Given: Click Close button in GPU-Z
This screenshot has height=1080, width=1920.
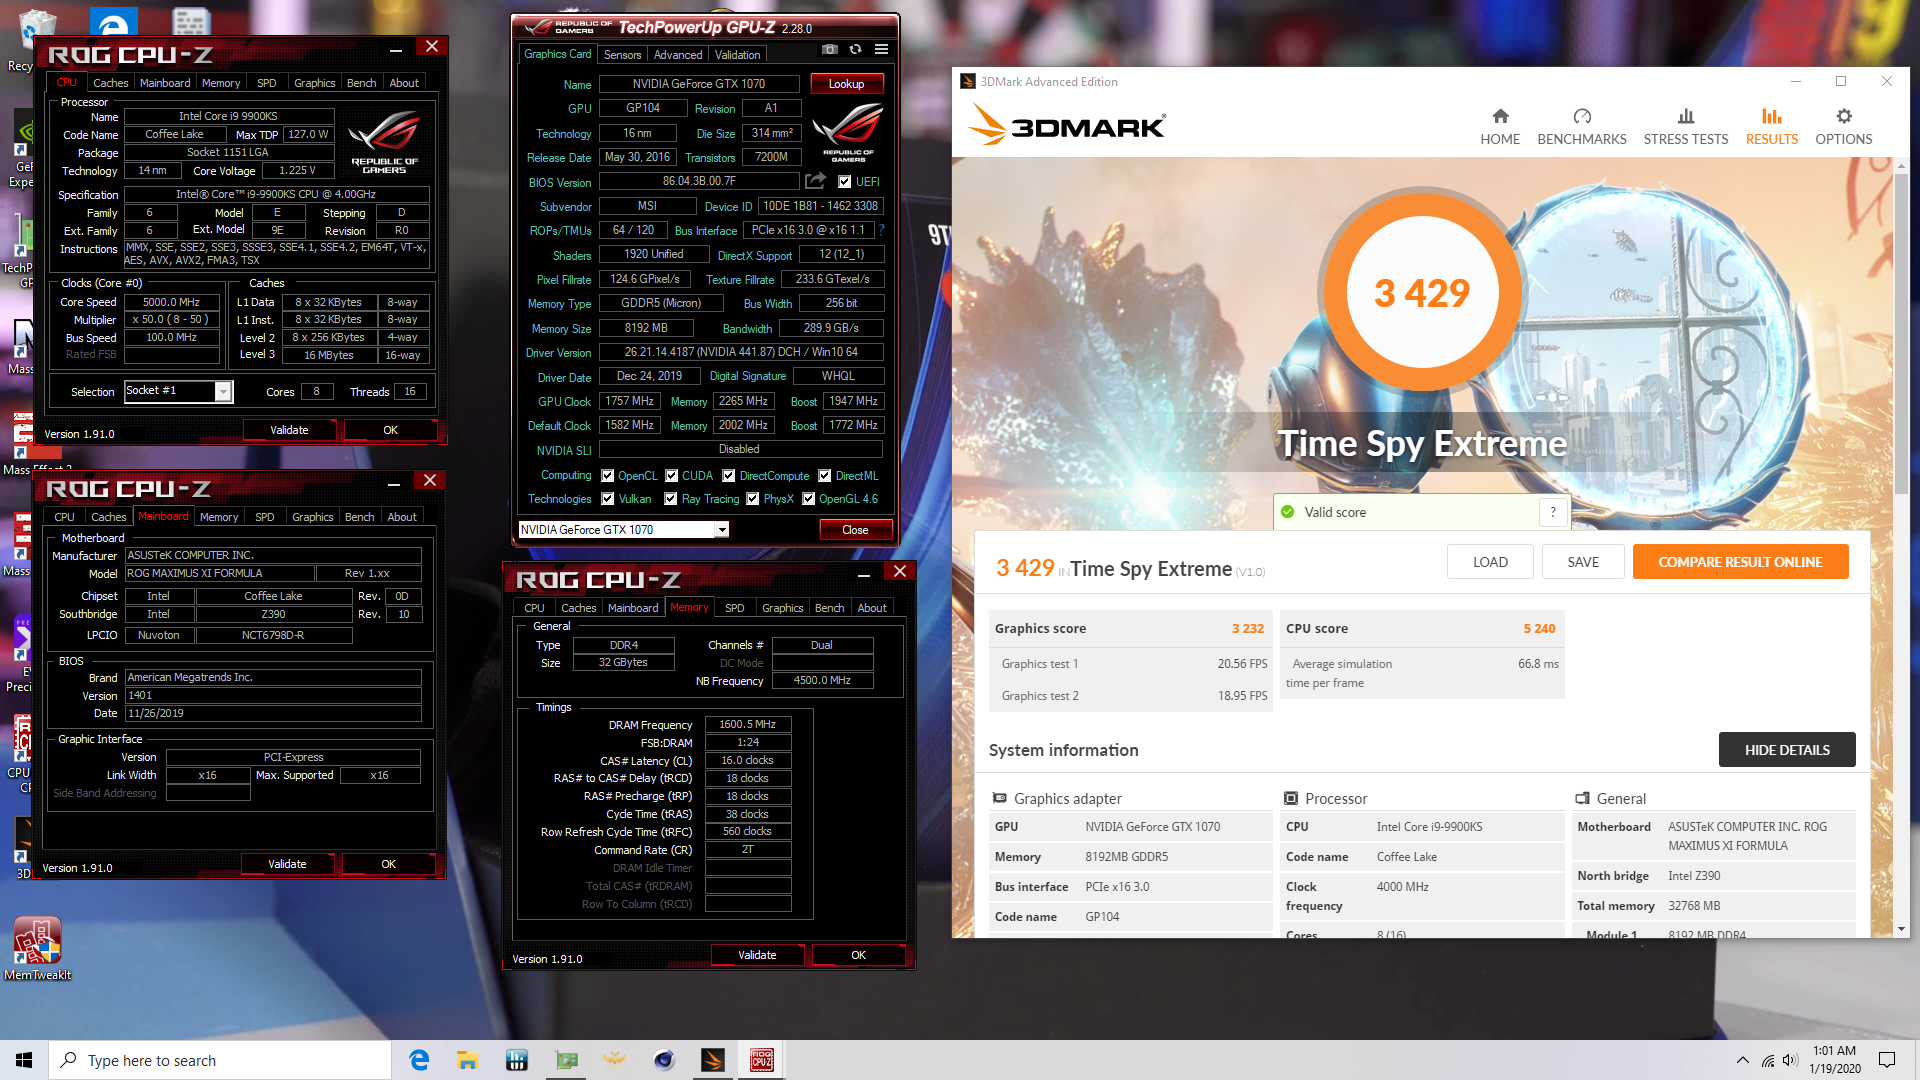Looking at the screenshot, I should tap(855, 530).
